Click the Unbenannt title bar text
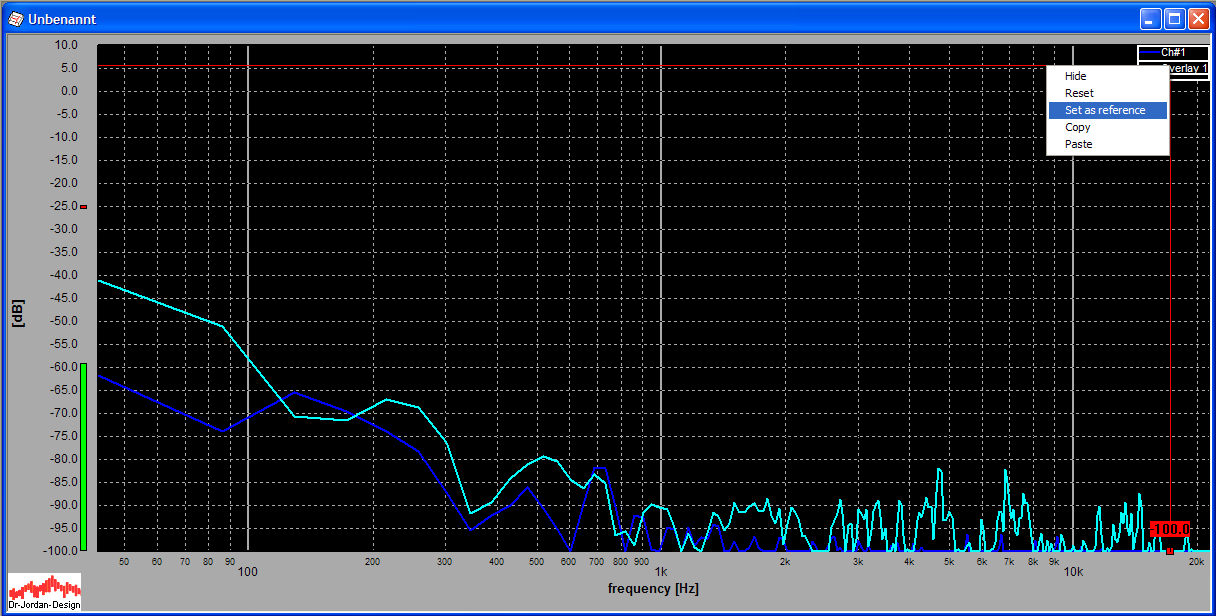Screen dimensions: 1216x616 click(62, 19)
